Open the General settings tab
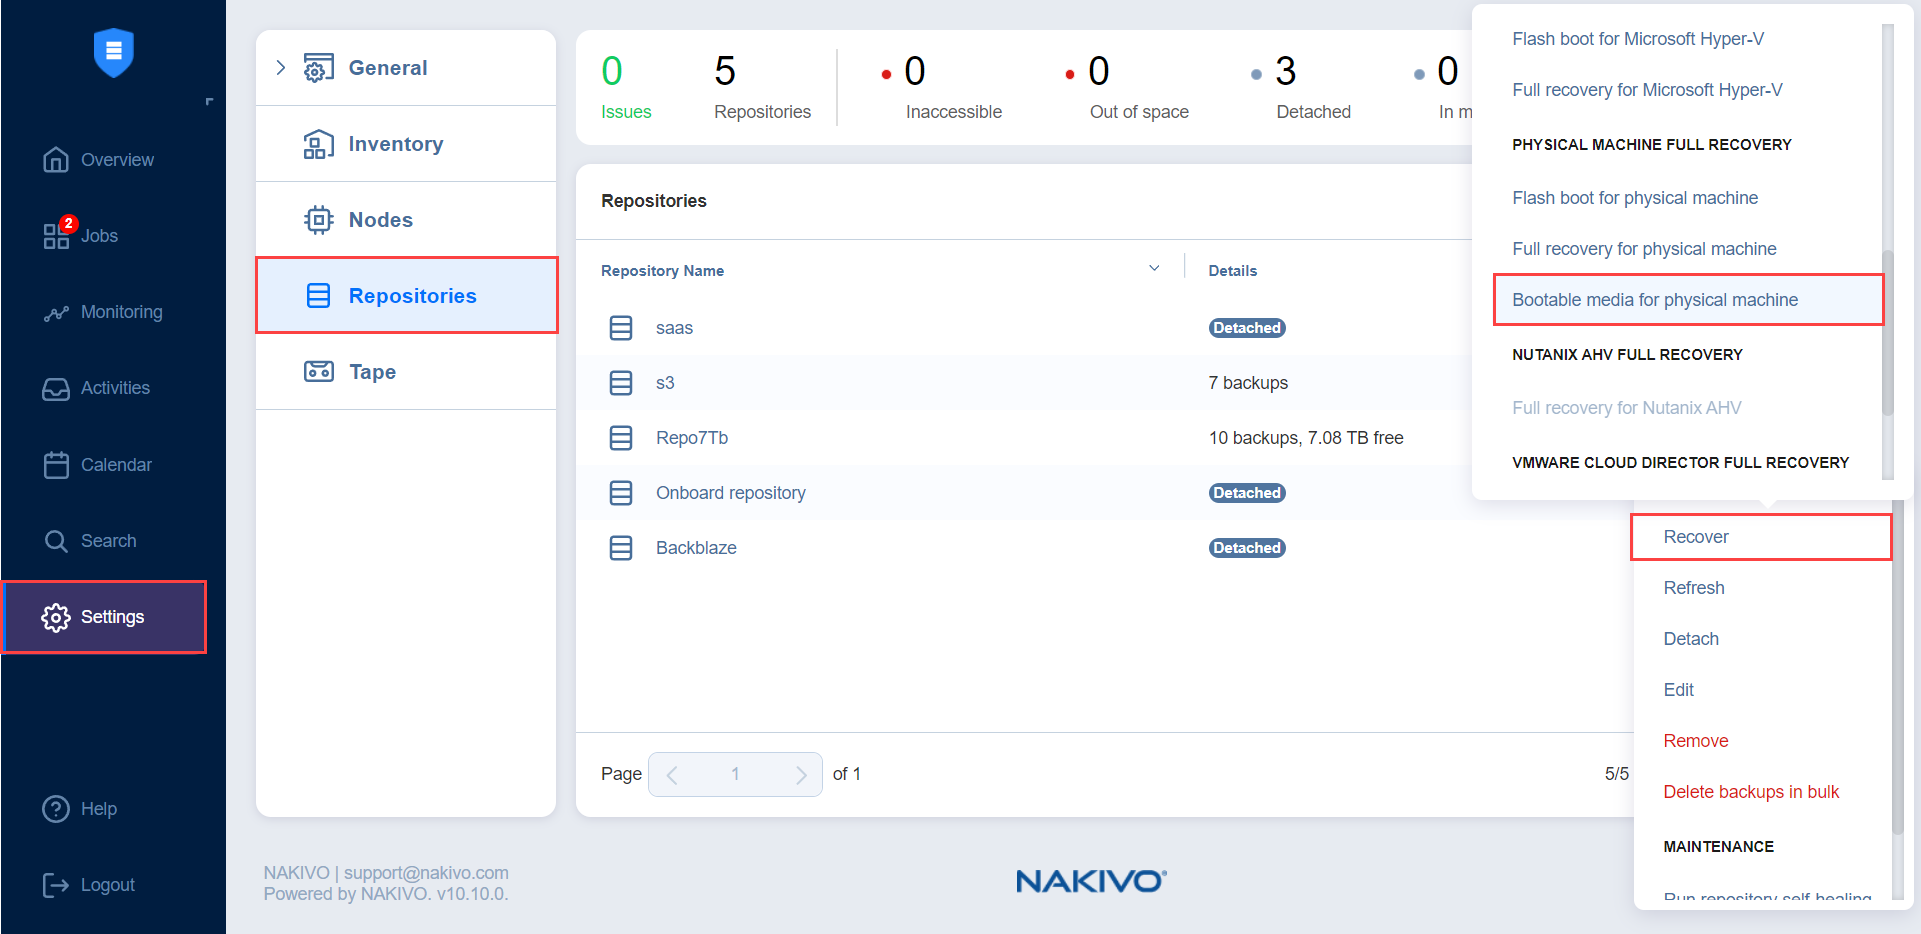This screenshot has width=1921, height=934. pos(406,68)
